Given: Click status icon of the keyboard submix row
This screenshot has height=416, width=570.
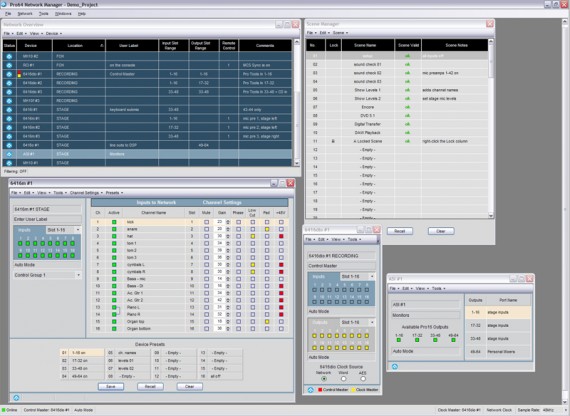Looking at the screenshot, I should coord(9,110).
